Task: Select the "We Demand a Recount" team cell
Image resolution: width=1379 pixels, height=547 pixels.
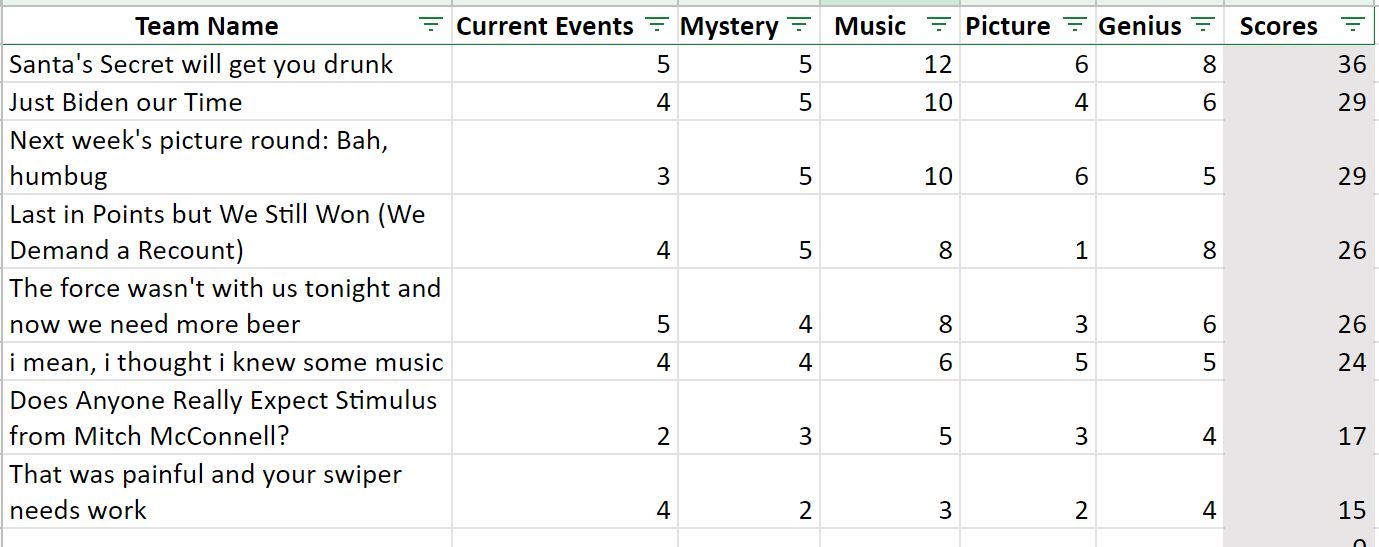Action: click(x=227, y=231)
